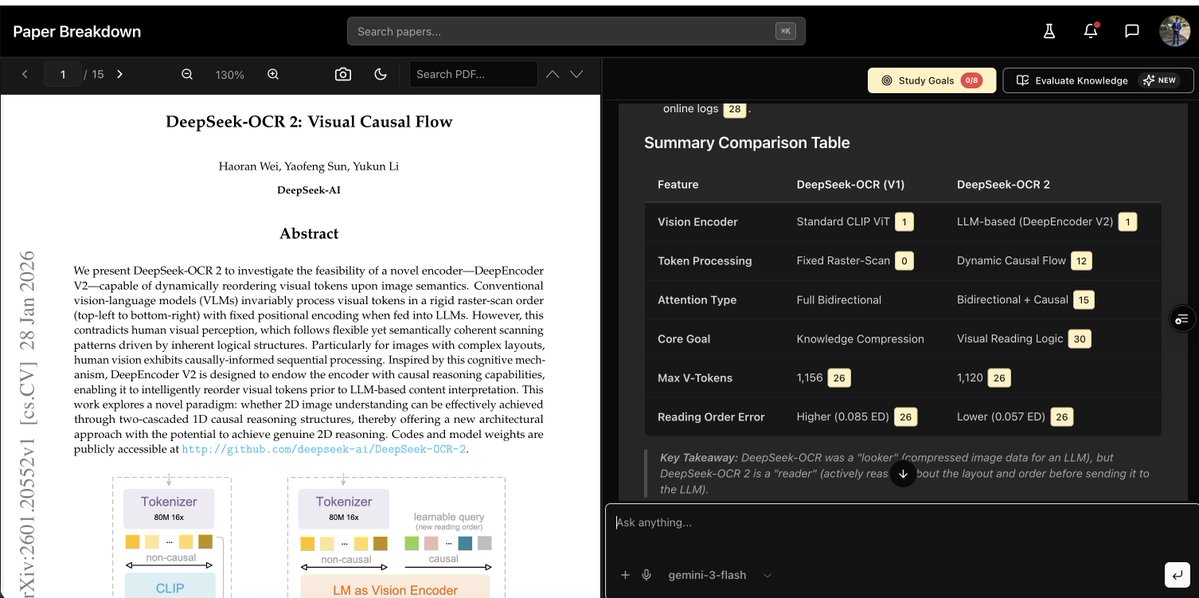Select the Token Processing row label
Screen dimensions: 1199x598
704,261
